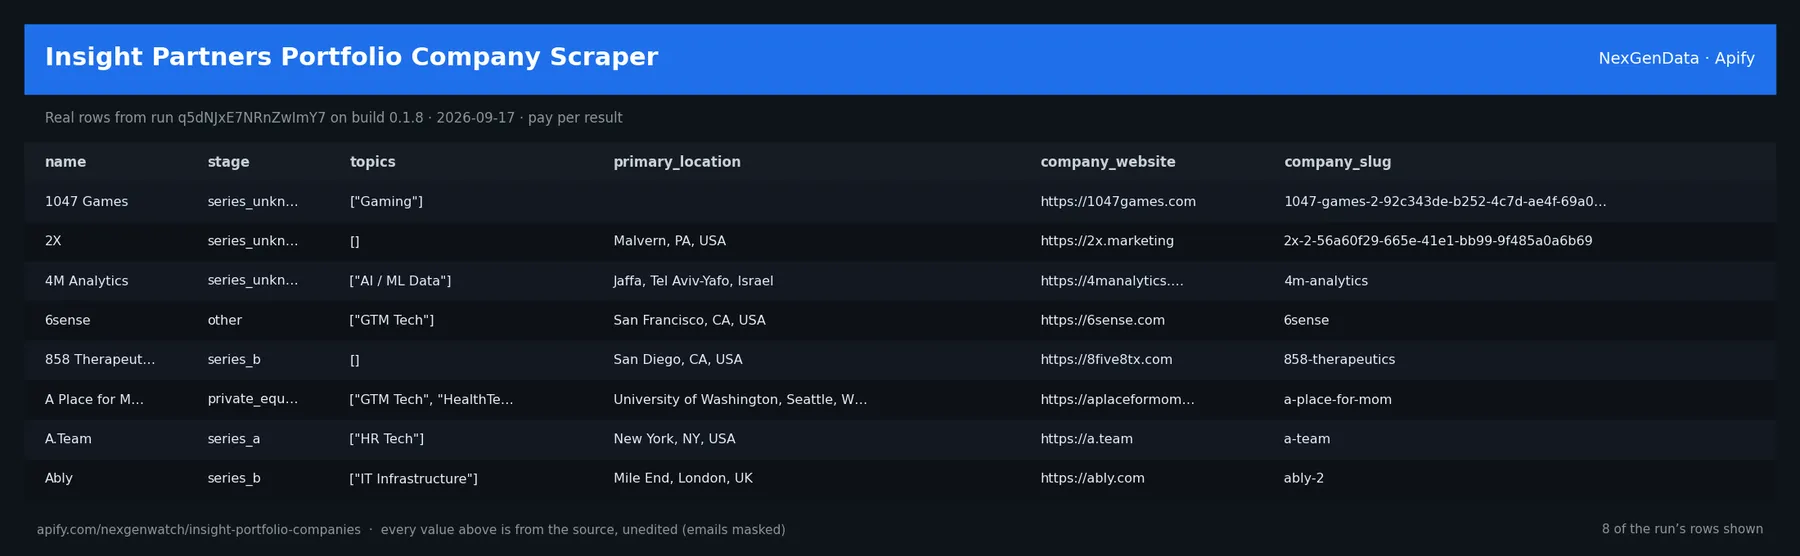Click the 'a-place-for-mom' slug cell
This screenshot has width=1800, height=556.
point(1338,399)
